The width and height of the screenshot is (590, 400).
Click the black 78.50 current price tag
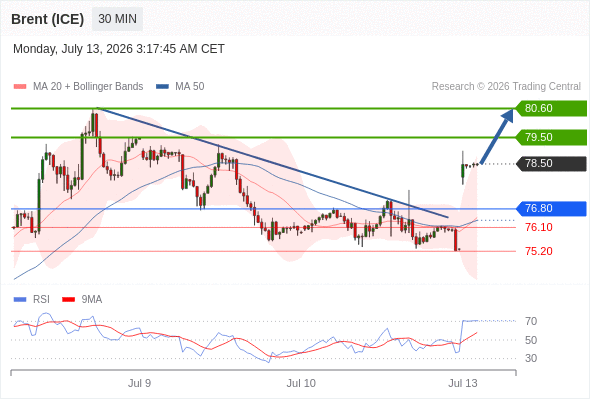click(x=551, y=164)
